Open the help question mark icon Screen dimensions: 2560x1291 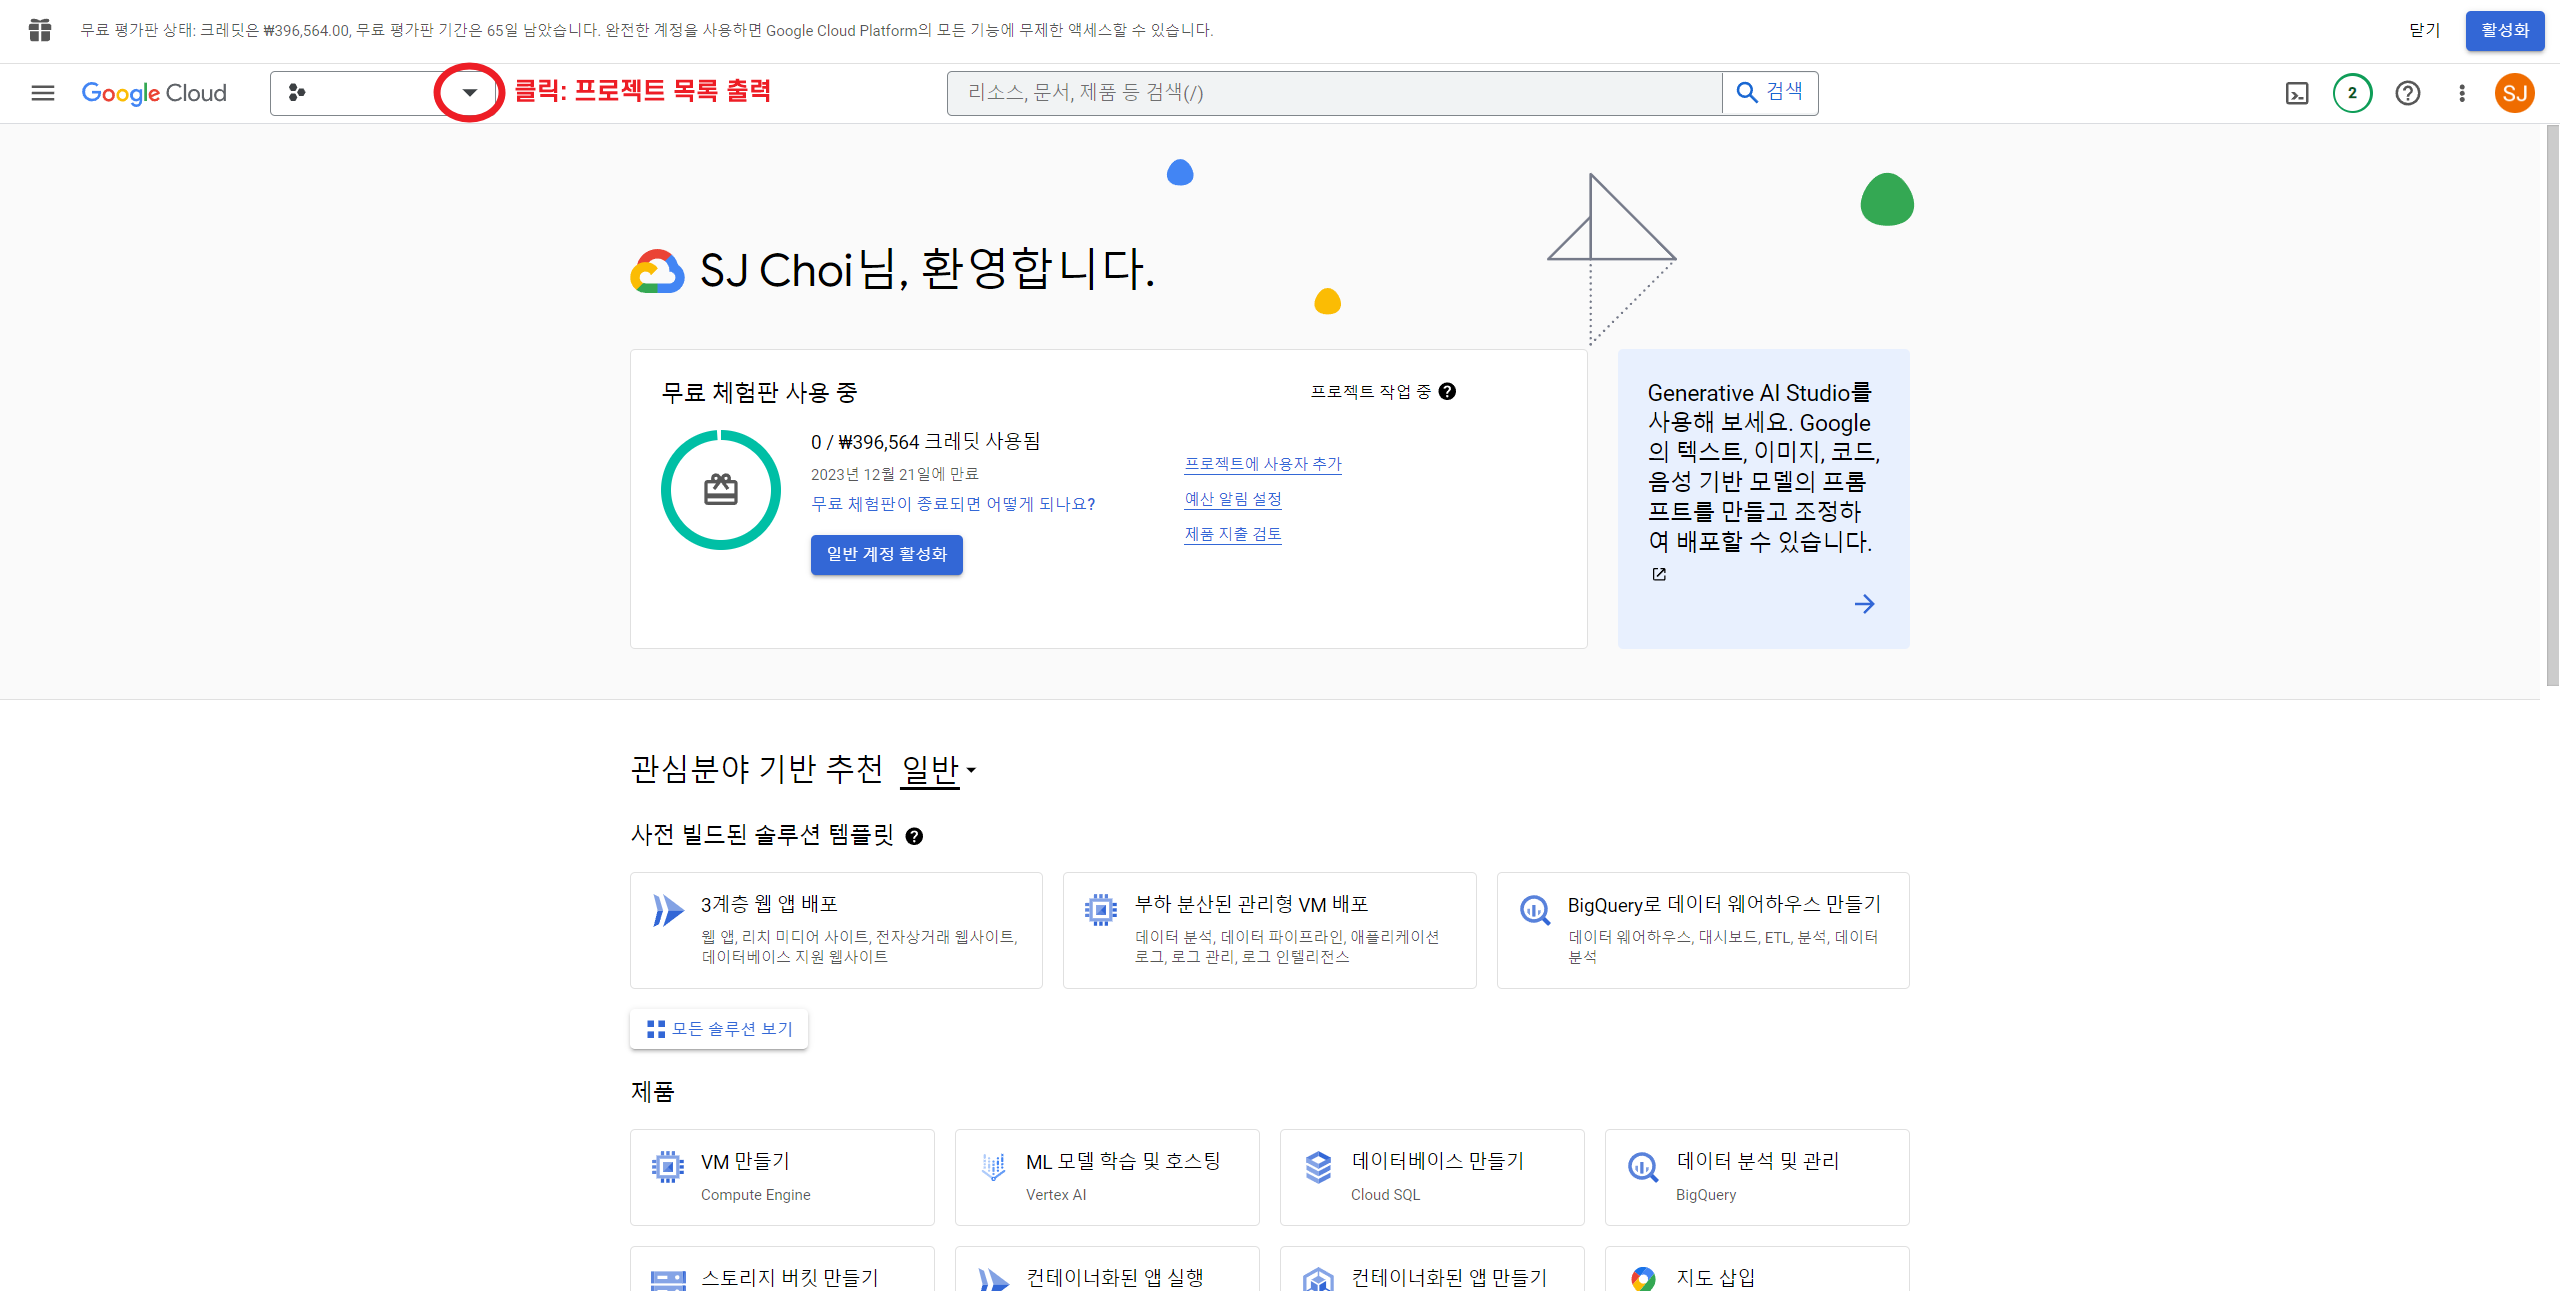pos(2407,93)
